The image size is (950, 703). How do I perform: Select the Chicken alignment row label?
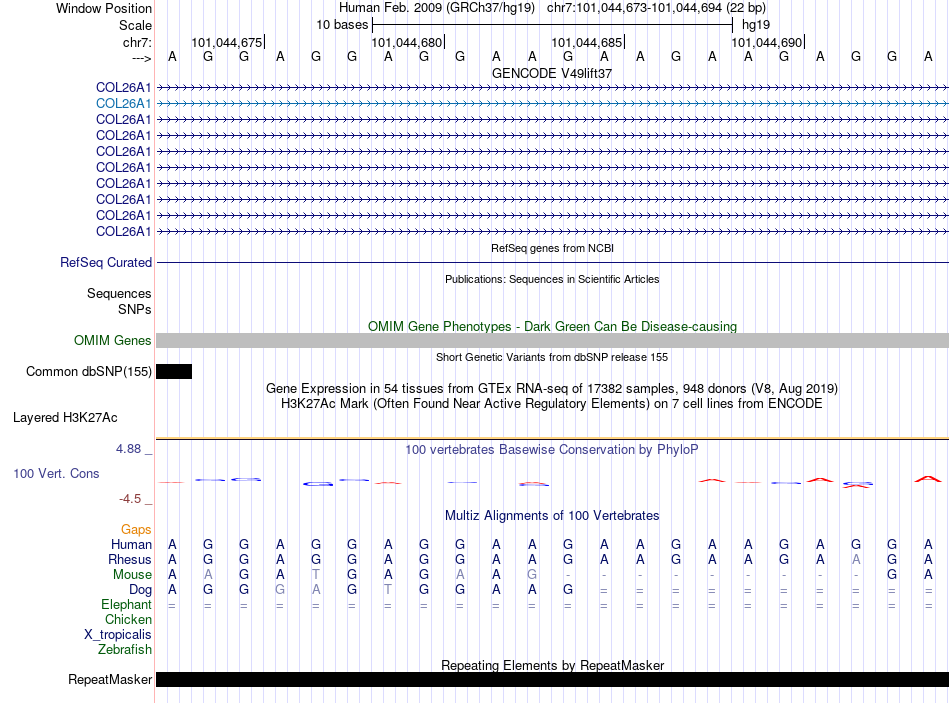click(128, 619)
